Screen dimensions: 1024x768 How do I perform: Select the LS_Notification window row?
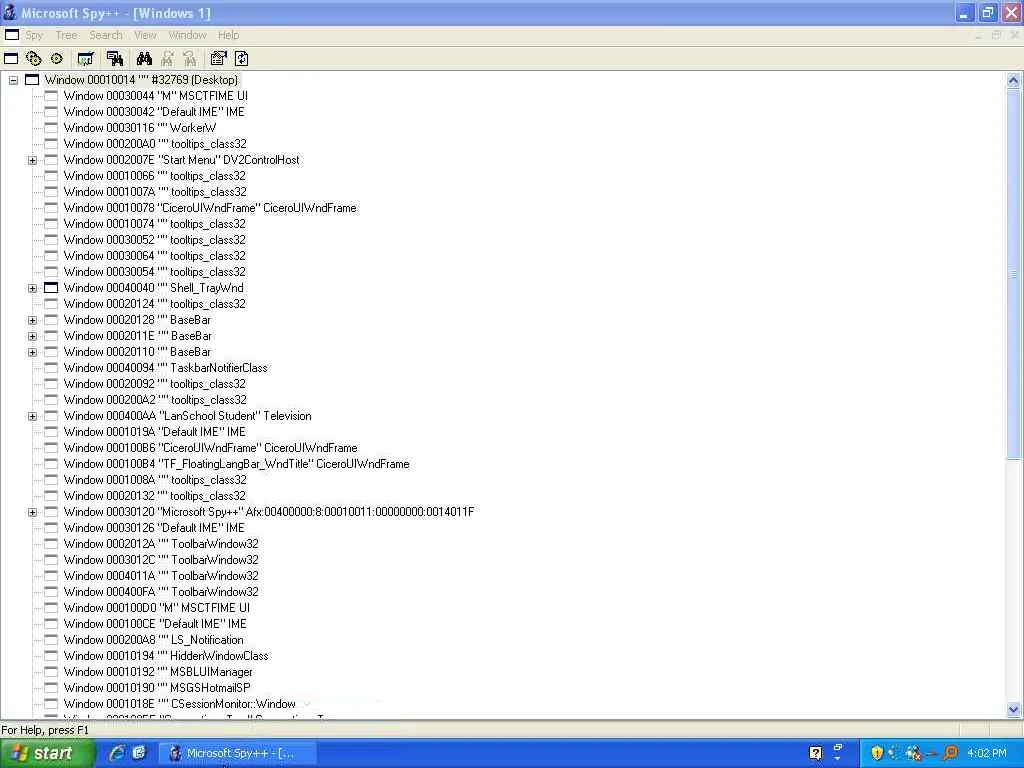[x=153, y=640]
